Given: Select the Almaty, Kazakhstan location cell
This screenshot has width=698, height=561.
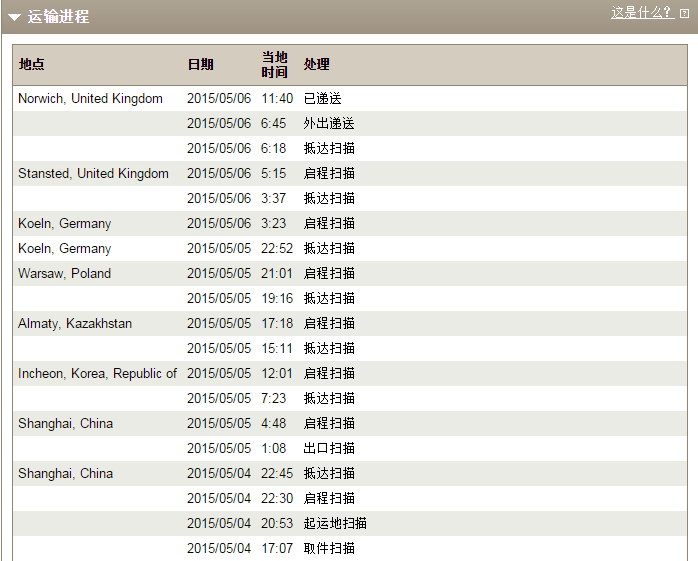Looking at the screenshot, I should [x=75, y=324].
